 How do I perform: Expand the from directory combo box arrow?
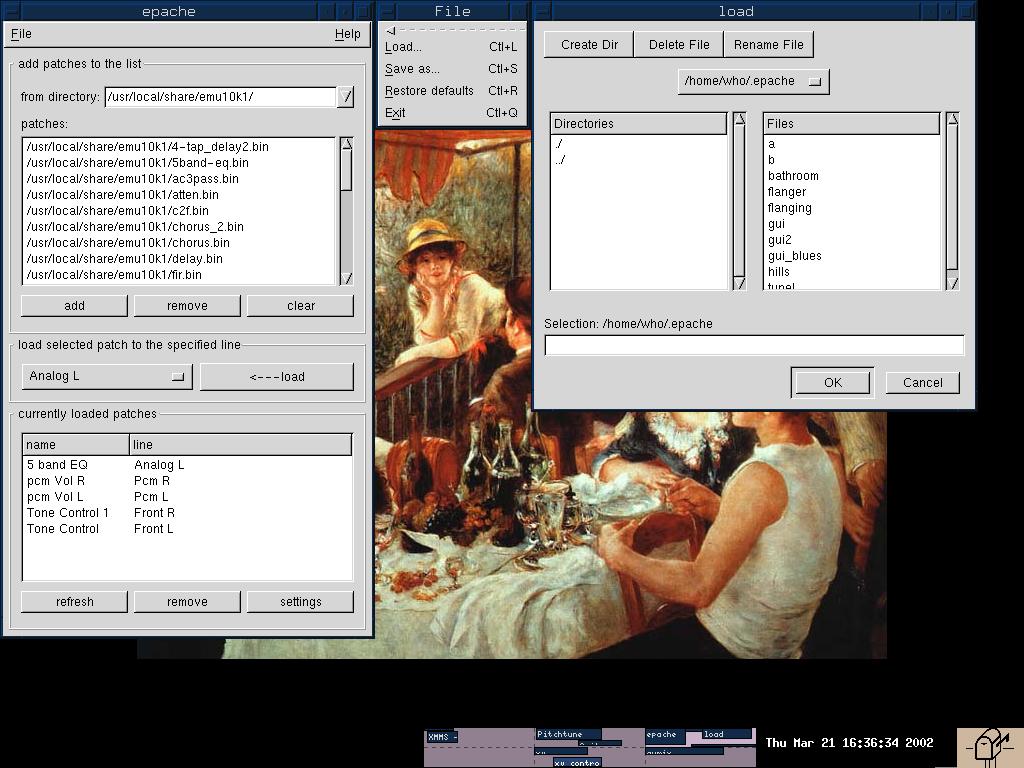pyautogui.click(x=345, y=97)
